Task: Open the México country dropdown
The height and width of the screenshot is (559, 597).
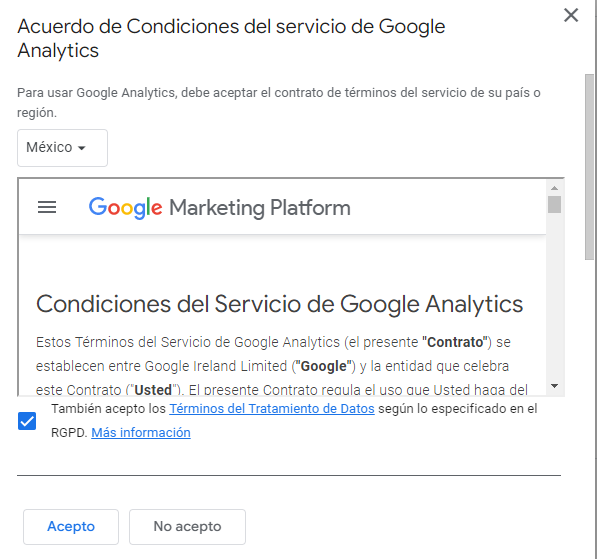Action: pos(62,148)
